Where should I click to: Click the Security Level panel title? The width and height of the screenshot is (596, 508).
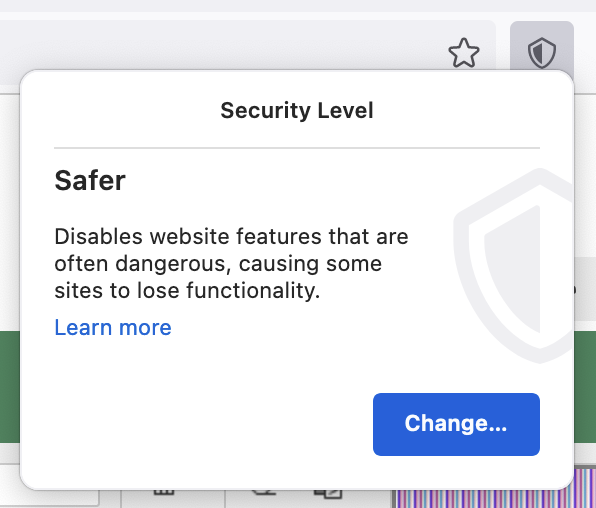coord(297,110)
